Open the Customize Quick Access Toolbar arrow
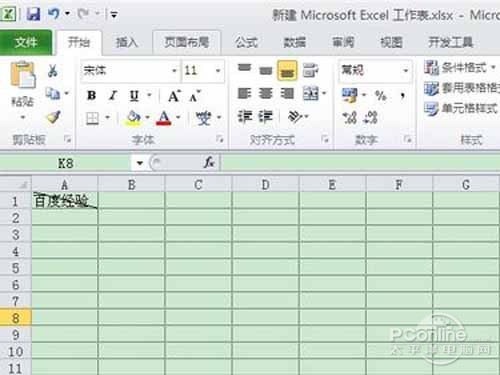This screenshot has width=500, height=375. [114, 14]
